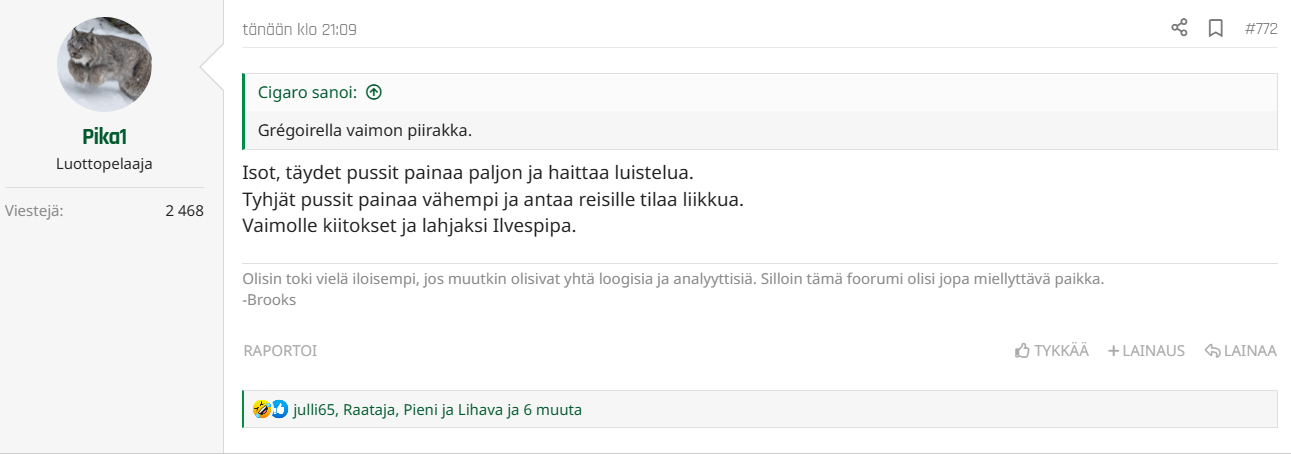
Task: Open the Pika1 username profile link
Action: click(104, 137)
